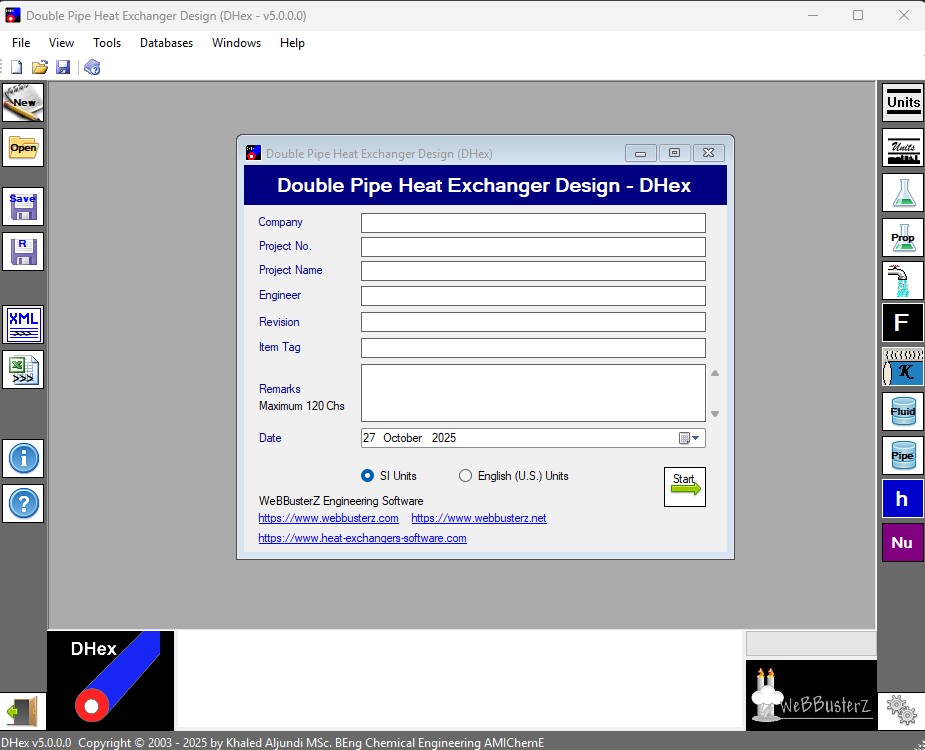The image size is (925, 750).
Task: Click the settings gear icon at bottom right
Action: pos(901,710)
